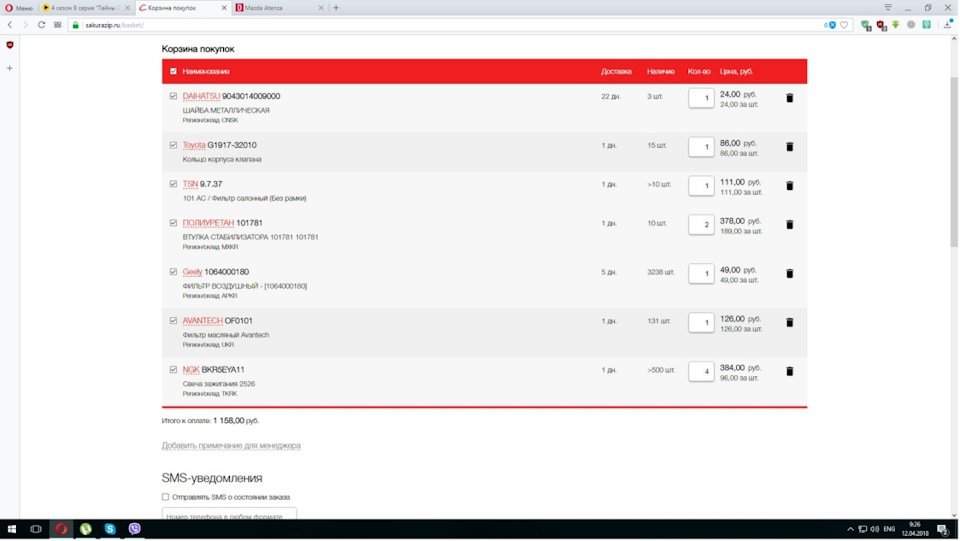Edit quantity field for DAIHATSU washer

pos(701,98)
